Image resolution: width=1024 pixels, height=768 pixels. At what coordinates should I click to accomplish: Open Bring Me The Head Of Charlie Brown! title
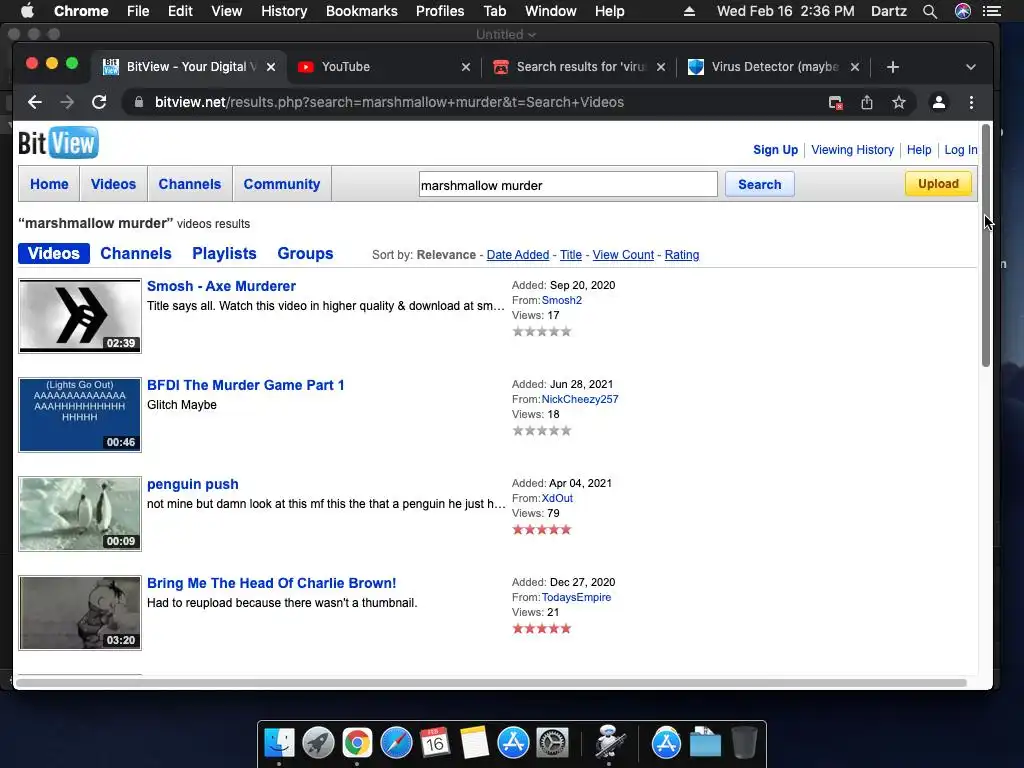272,583
